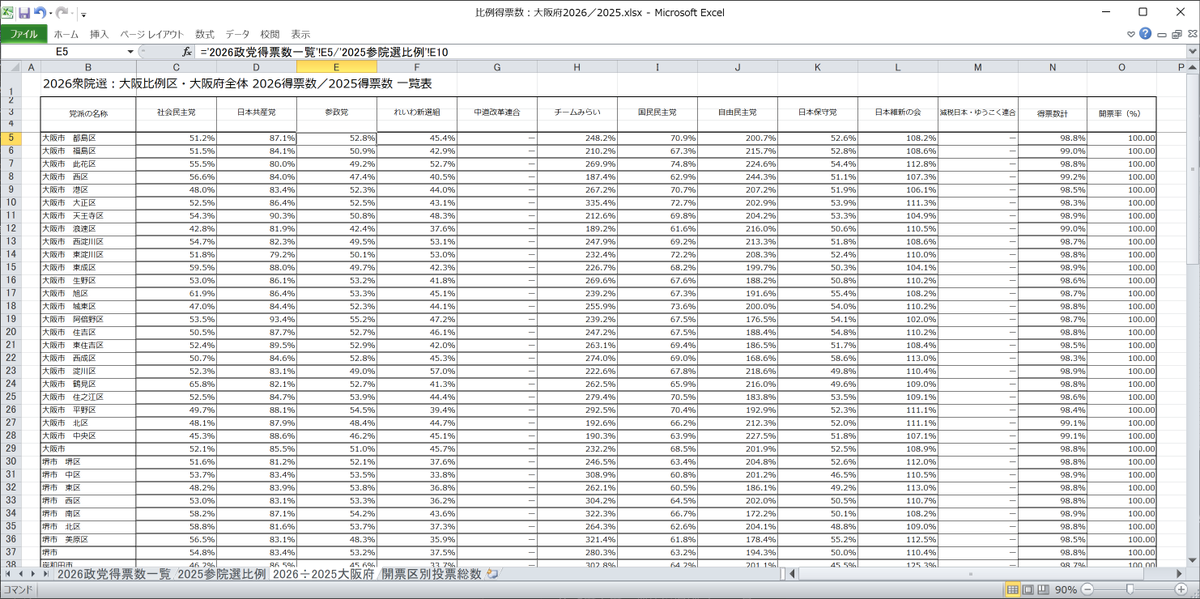
Task: Click the 社会民主党 header cell
Action: pyautogui.click(x=176, y=113)
